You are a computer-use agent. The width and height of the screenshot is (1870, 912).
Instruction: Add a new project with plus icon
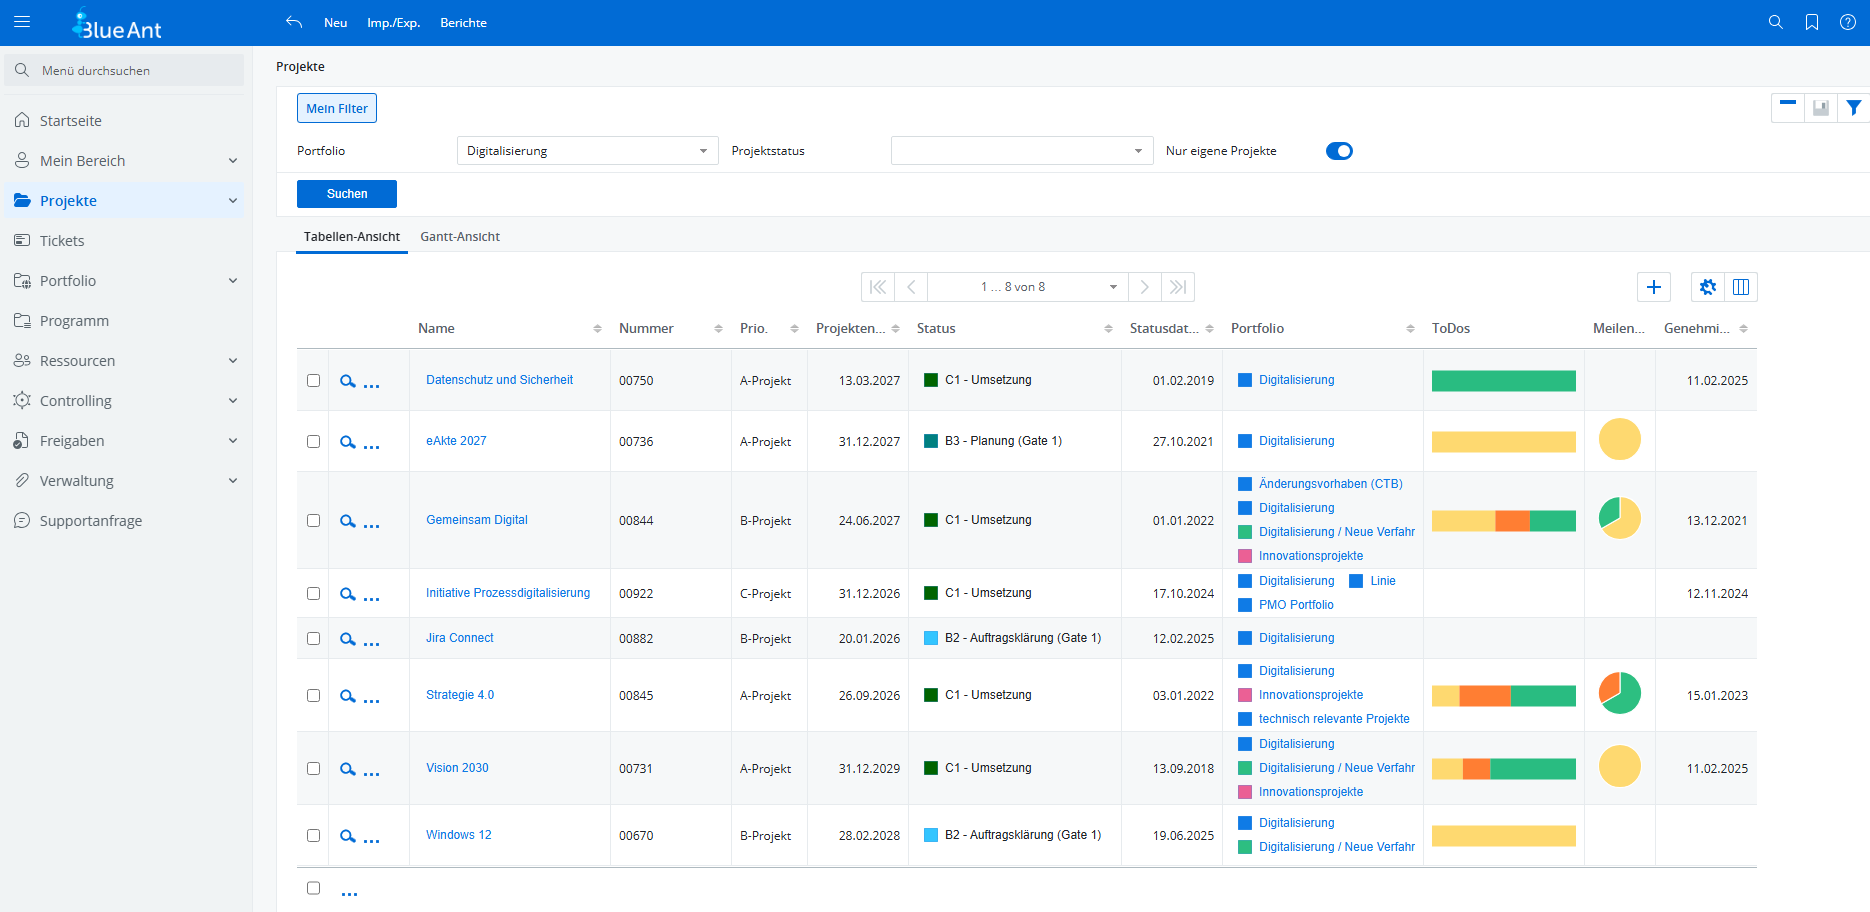tap(1654, 287)
